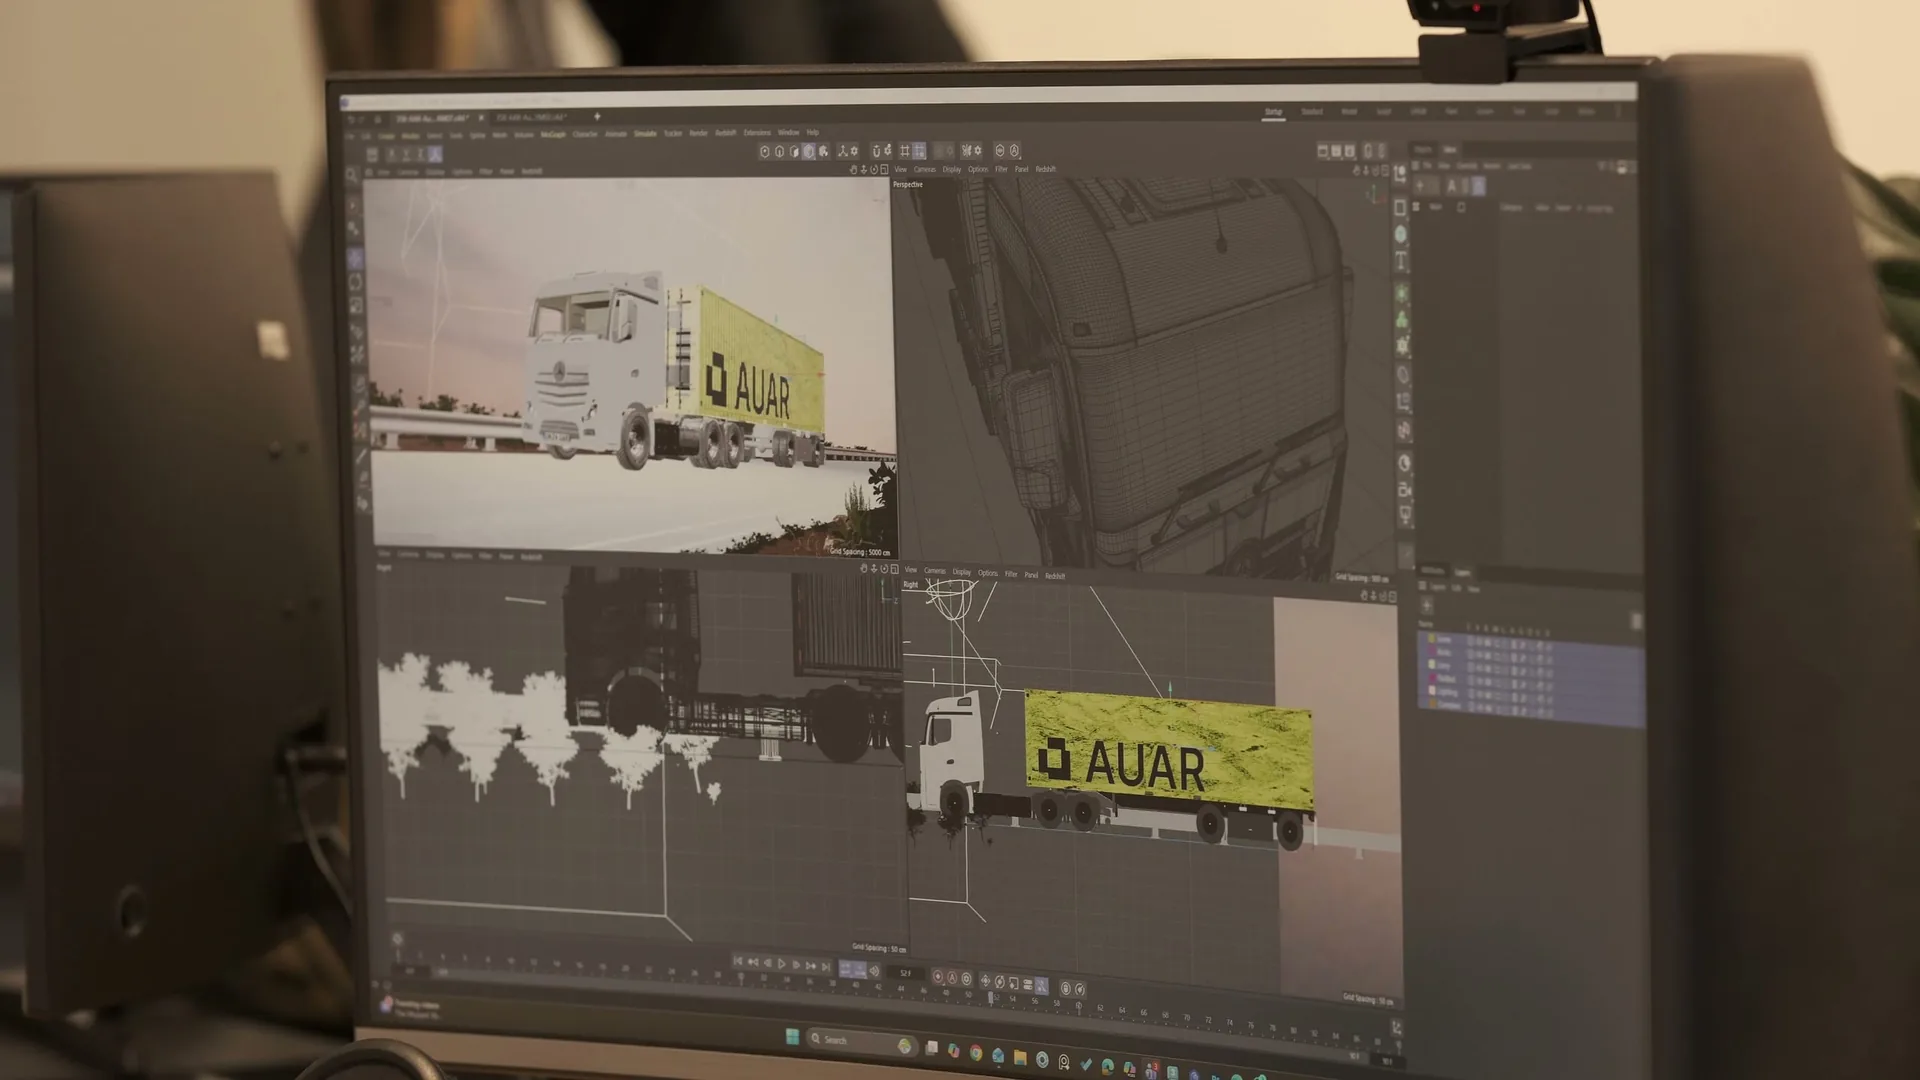
Task: Click frame 70 on the timeline ruler
Action: [1187, 1019]
